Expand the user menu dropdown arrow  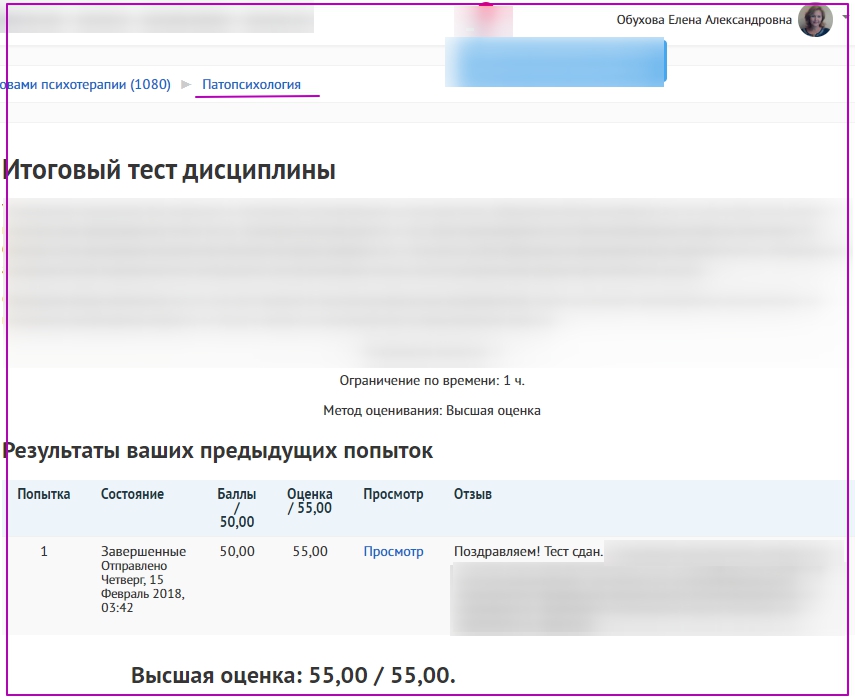click(x=845, y=19)
